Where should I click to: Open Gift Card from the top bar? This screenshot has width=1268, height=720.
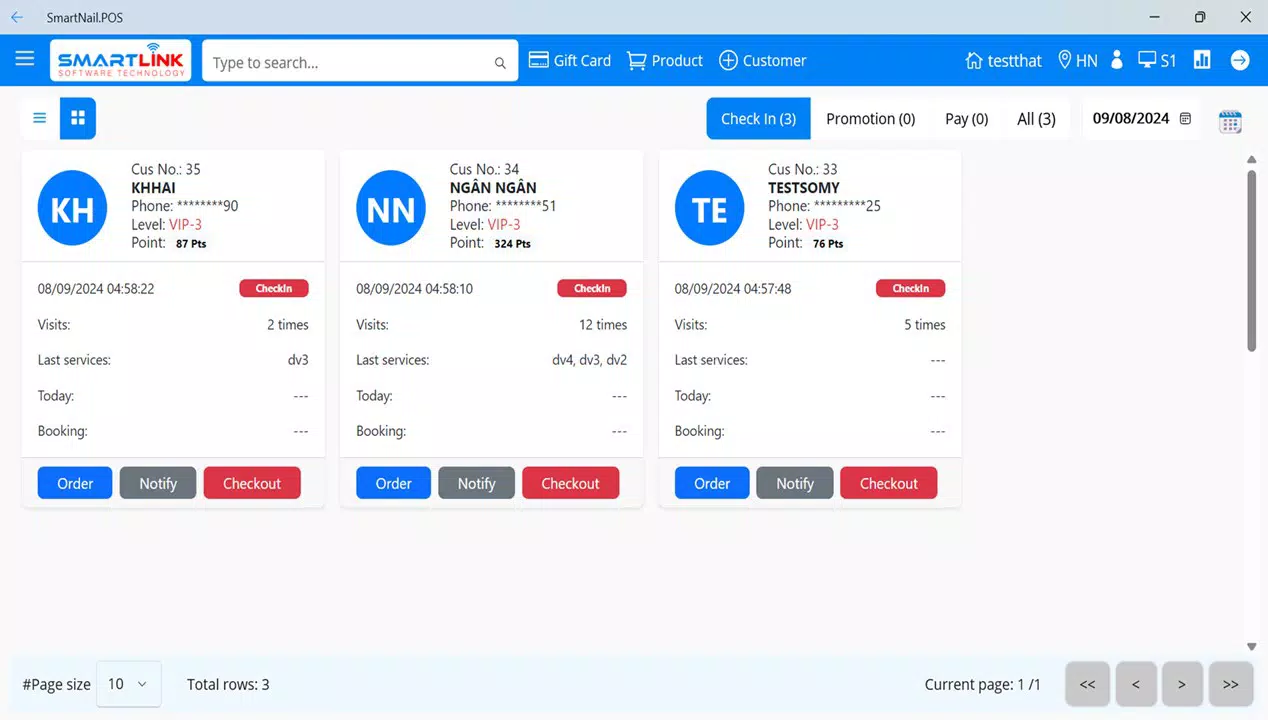click(x=569, y=61)
